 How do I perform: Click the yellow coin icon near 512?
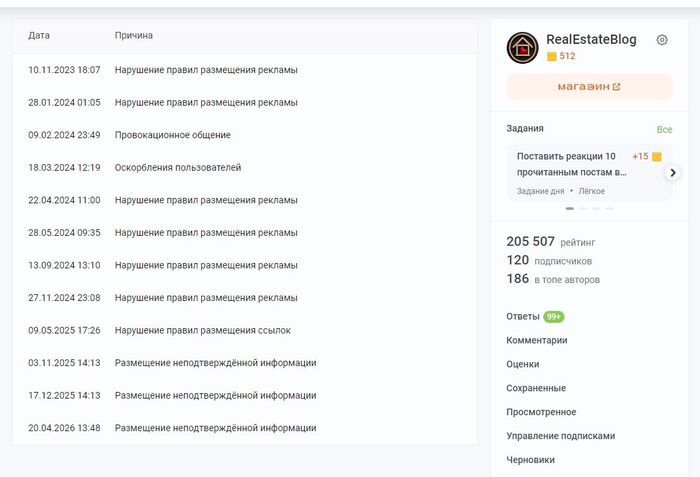pyautogui.click(x=552, y=56)
